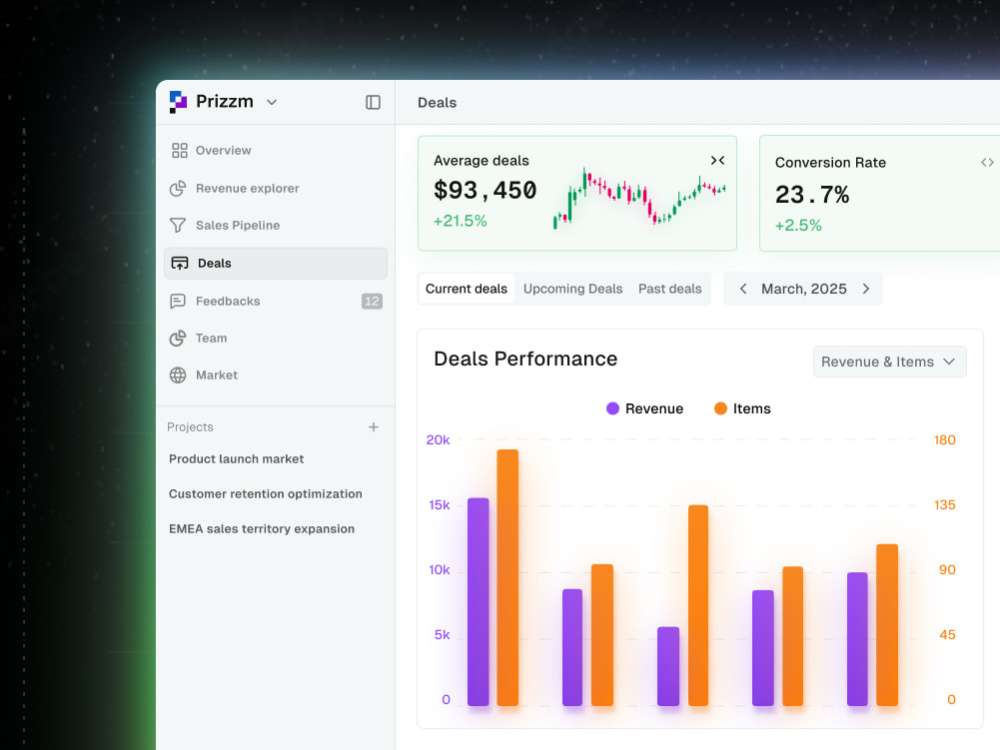The height and width of the screenshot is (750, 1000).
Task: Click the 23.7% conversion rate value
Action: point(812,195)
